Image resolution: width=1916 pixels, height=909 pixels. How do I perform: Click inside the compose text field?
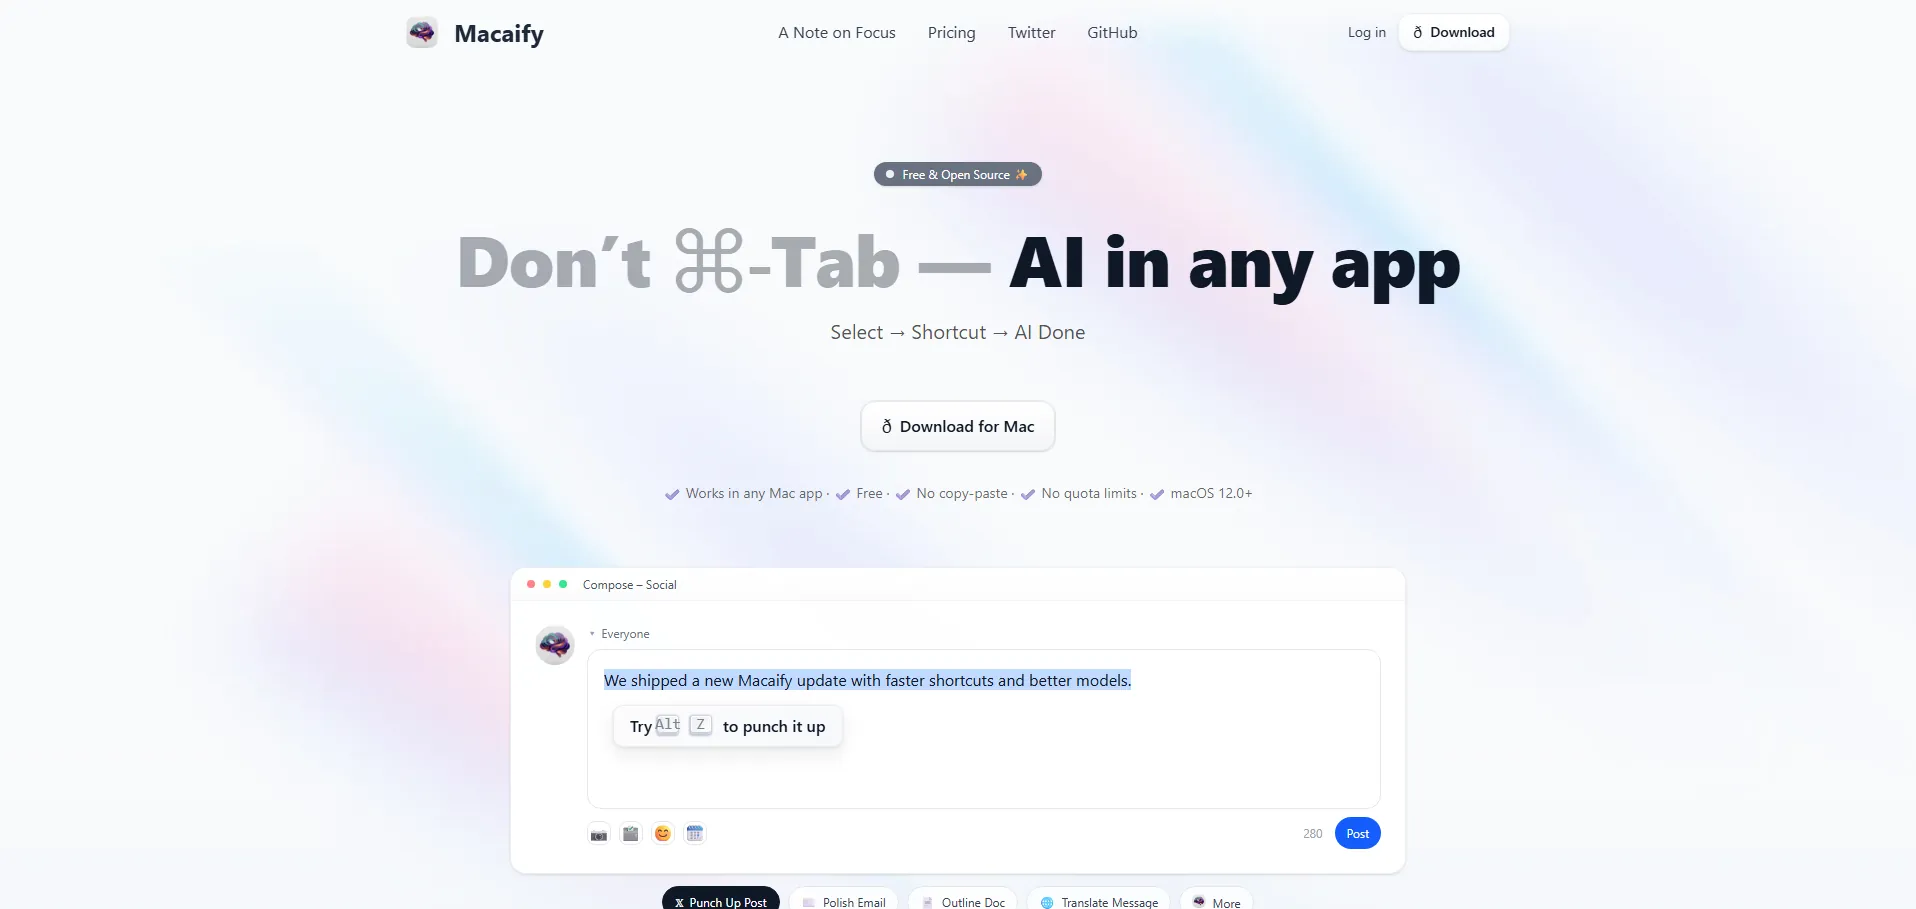coord(984,729)
